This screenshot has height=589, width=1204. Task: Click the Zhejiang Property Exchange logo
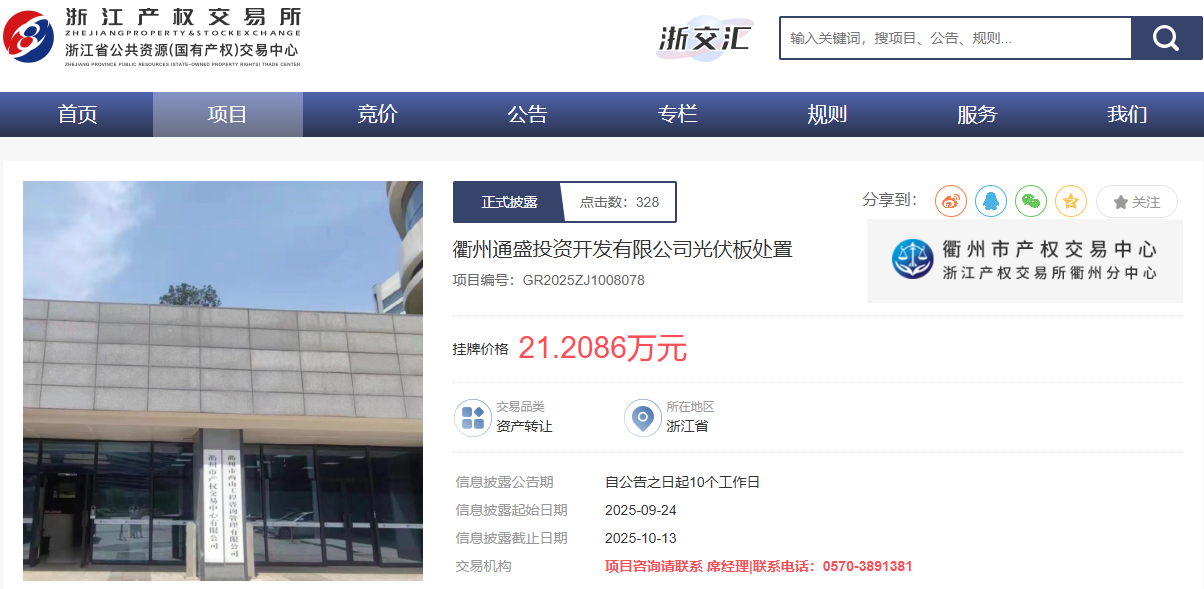click(x=152, y=36)
